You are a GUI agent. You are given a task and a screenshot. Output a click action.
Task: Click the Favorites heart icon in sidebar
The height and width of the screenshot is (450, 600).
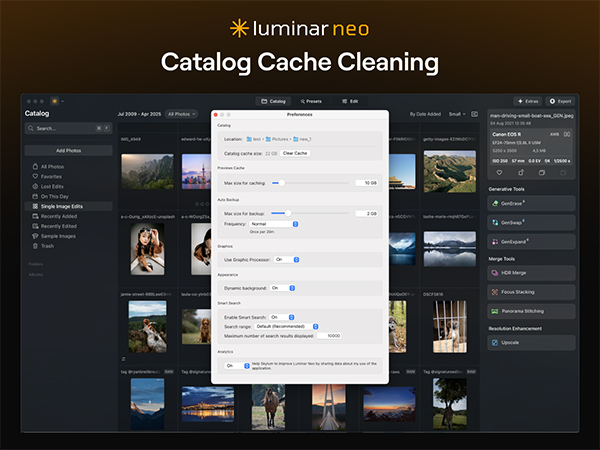point(35,176)
